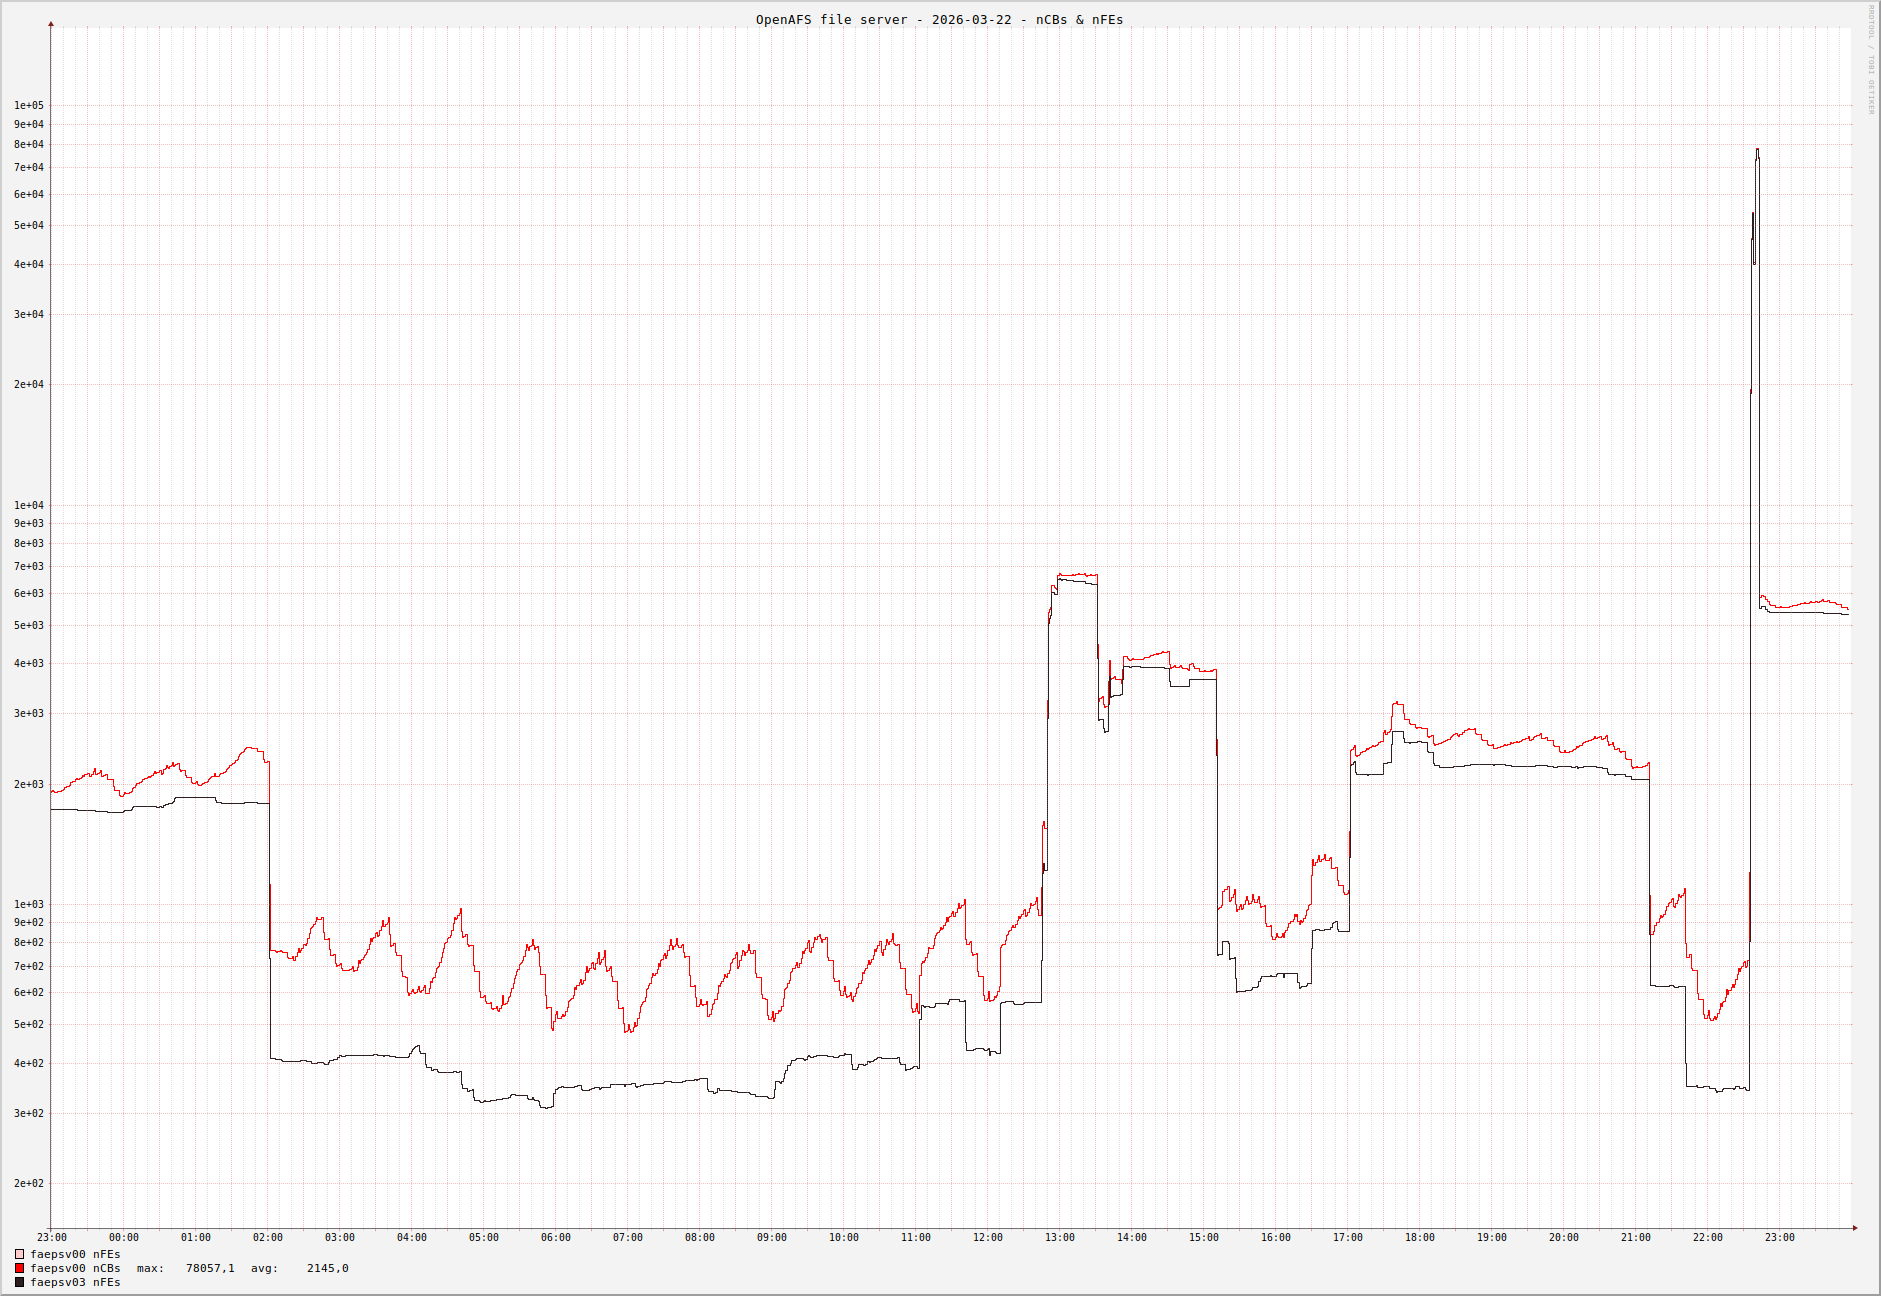Click the arrowhead atop the y-axis
The height and width of the screenshot is (1296, 1881).
(x=51, y=23)
